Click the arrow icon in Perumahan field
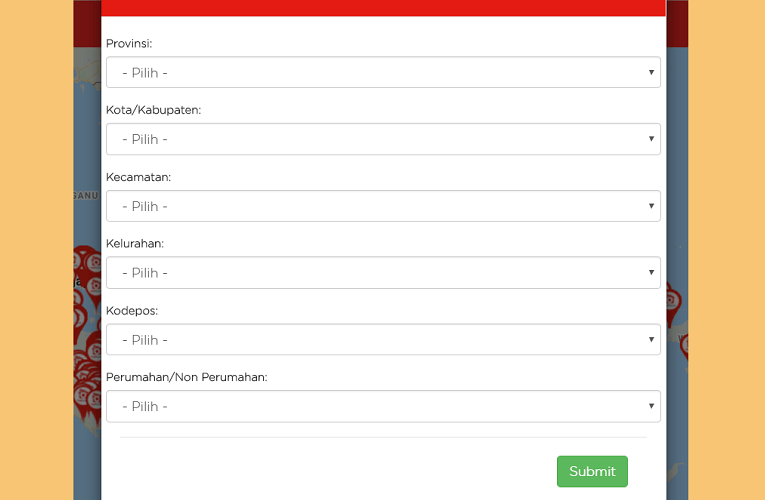765x500 pixels. 651,406
